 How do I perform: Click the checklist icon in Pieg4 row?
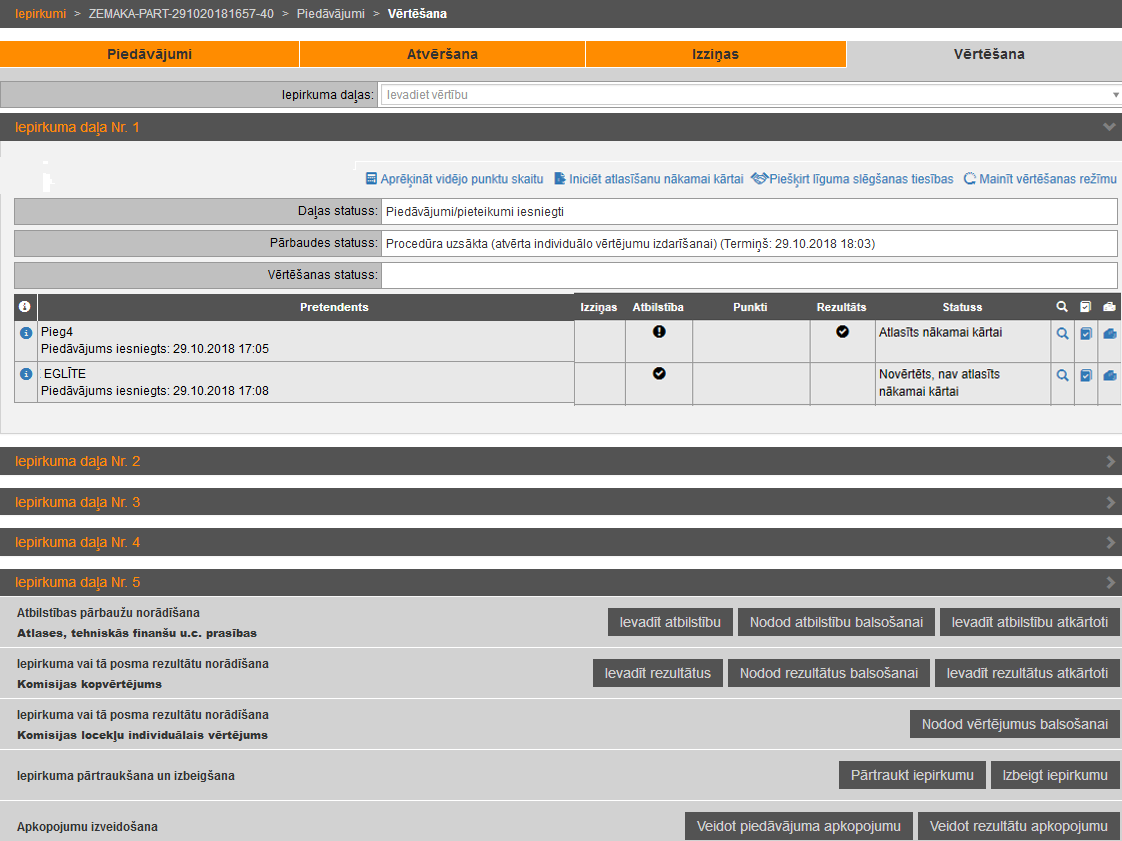click(1086, 334)
